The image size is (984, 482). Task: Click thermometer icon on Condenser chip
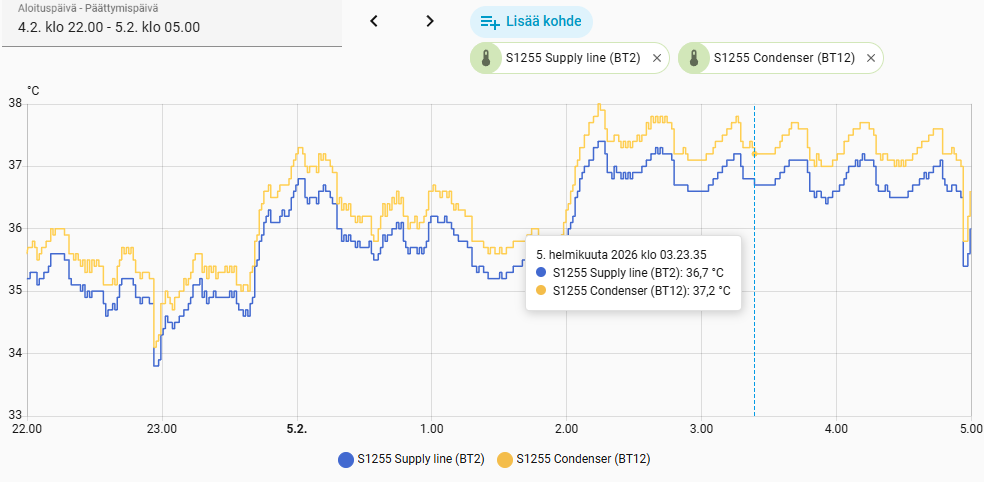click(694, 58)
